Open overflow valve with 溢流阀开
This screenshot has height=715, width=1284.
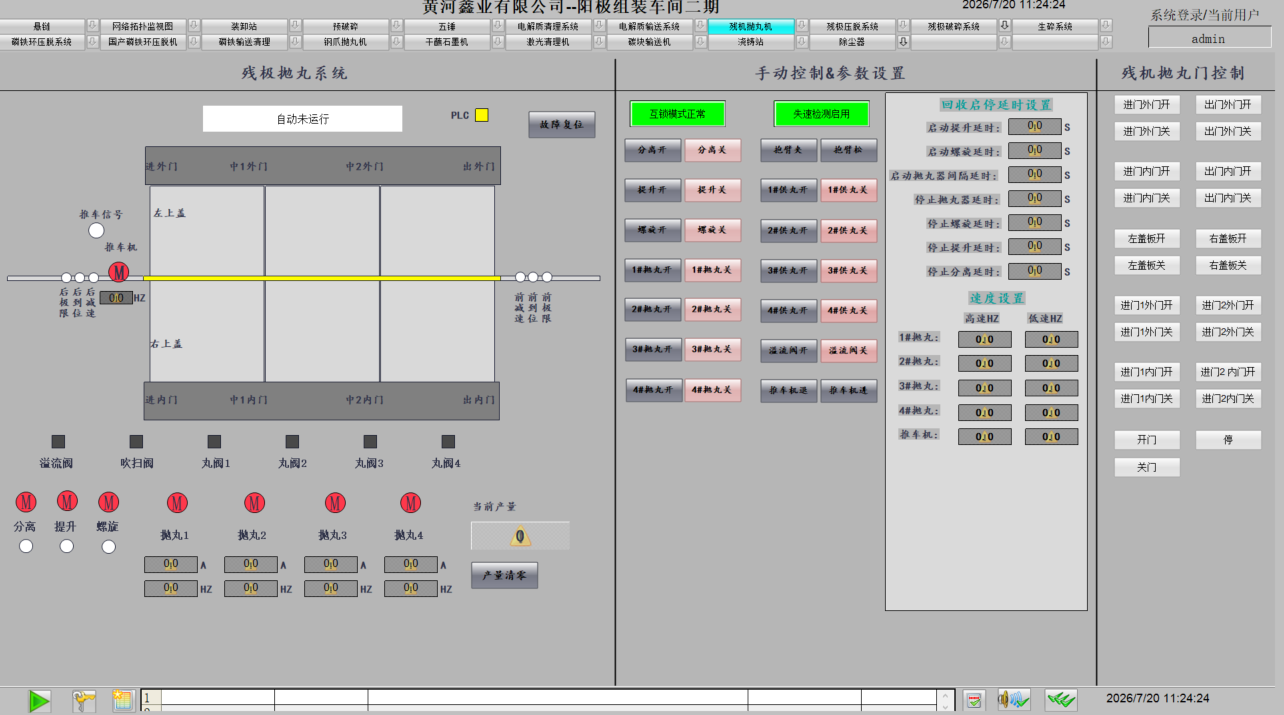[x=788, y=350]
